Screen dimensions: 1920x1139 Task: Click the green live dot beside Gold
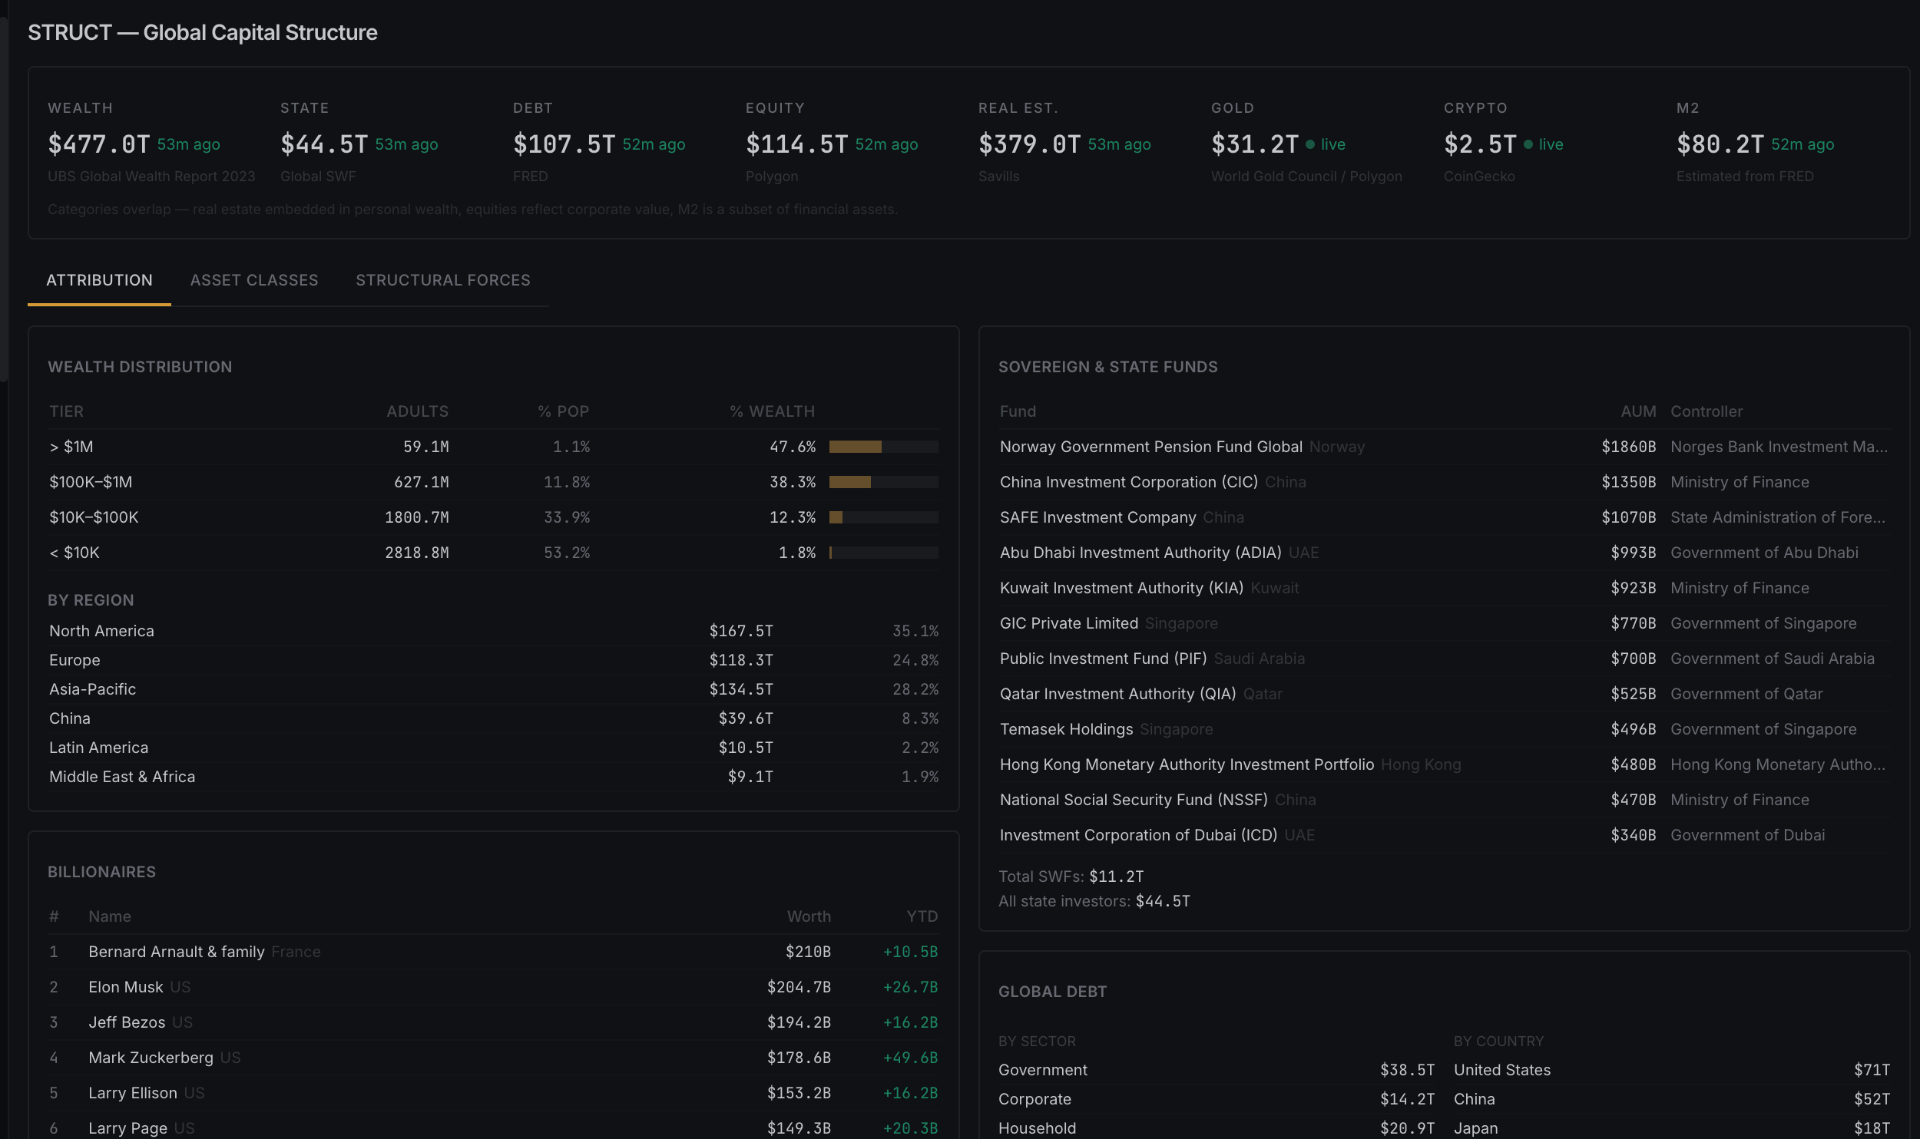(1310, 144)
